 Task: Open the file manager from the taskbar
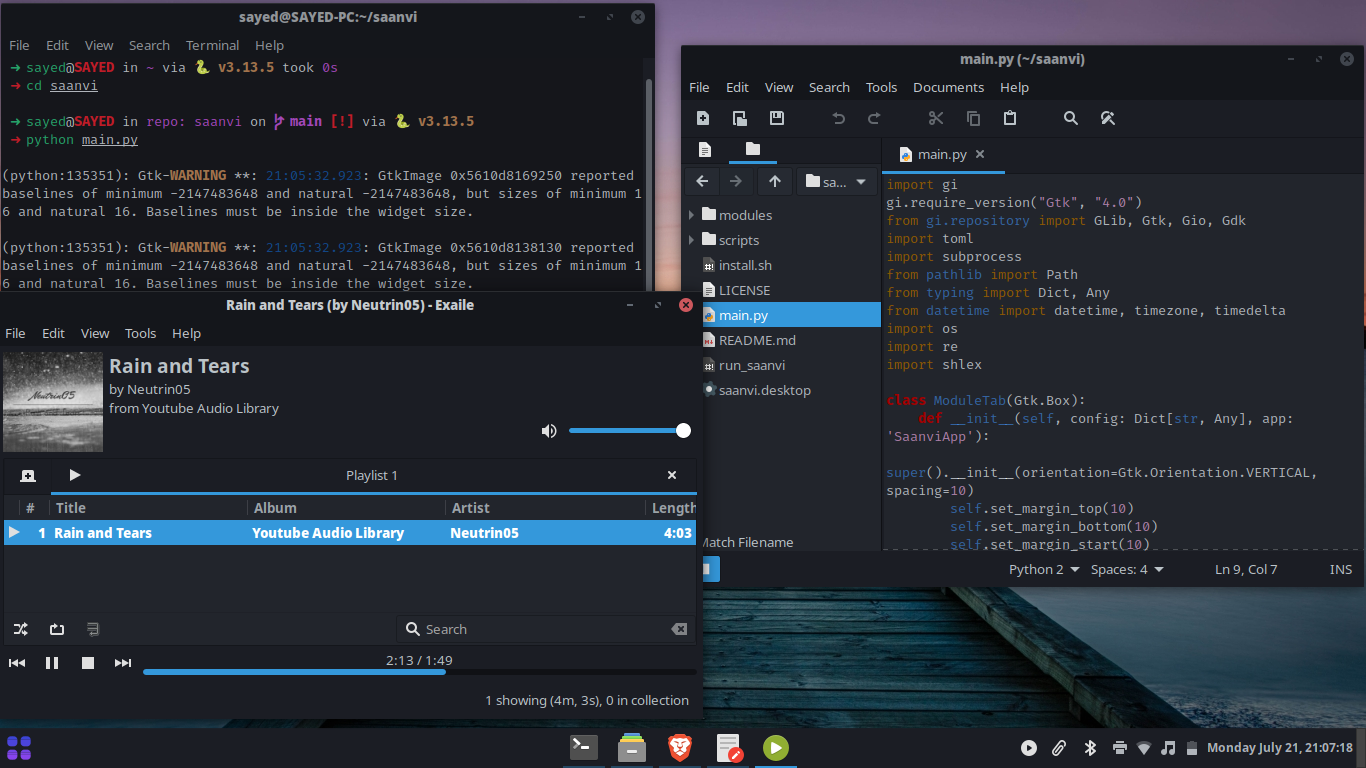pyautogui.click(x=632, y=748)
